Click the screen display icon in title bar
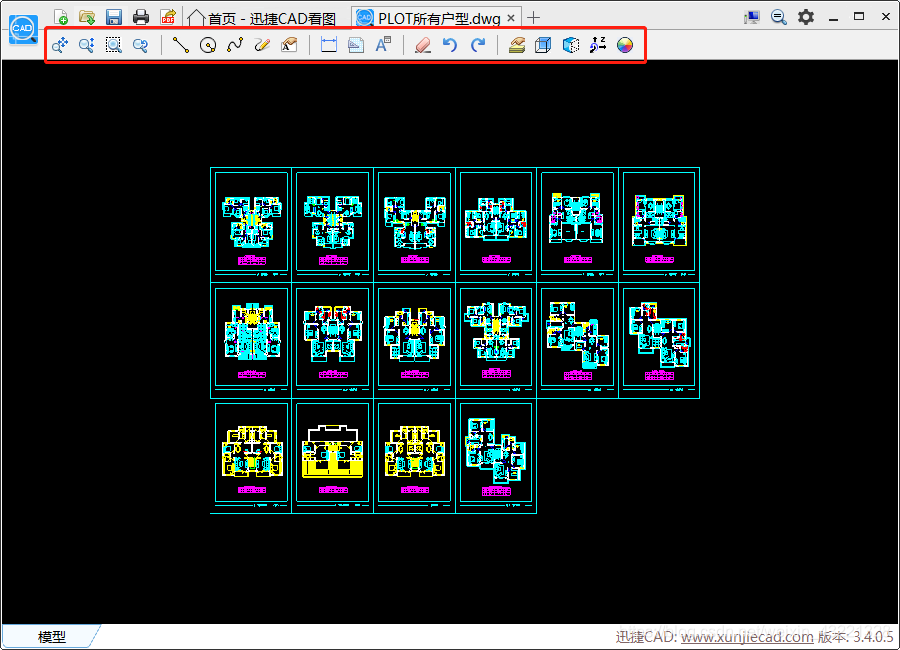 click(x=751, y=17)
